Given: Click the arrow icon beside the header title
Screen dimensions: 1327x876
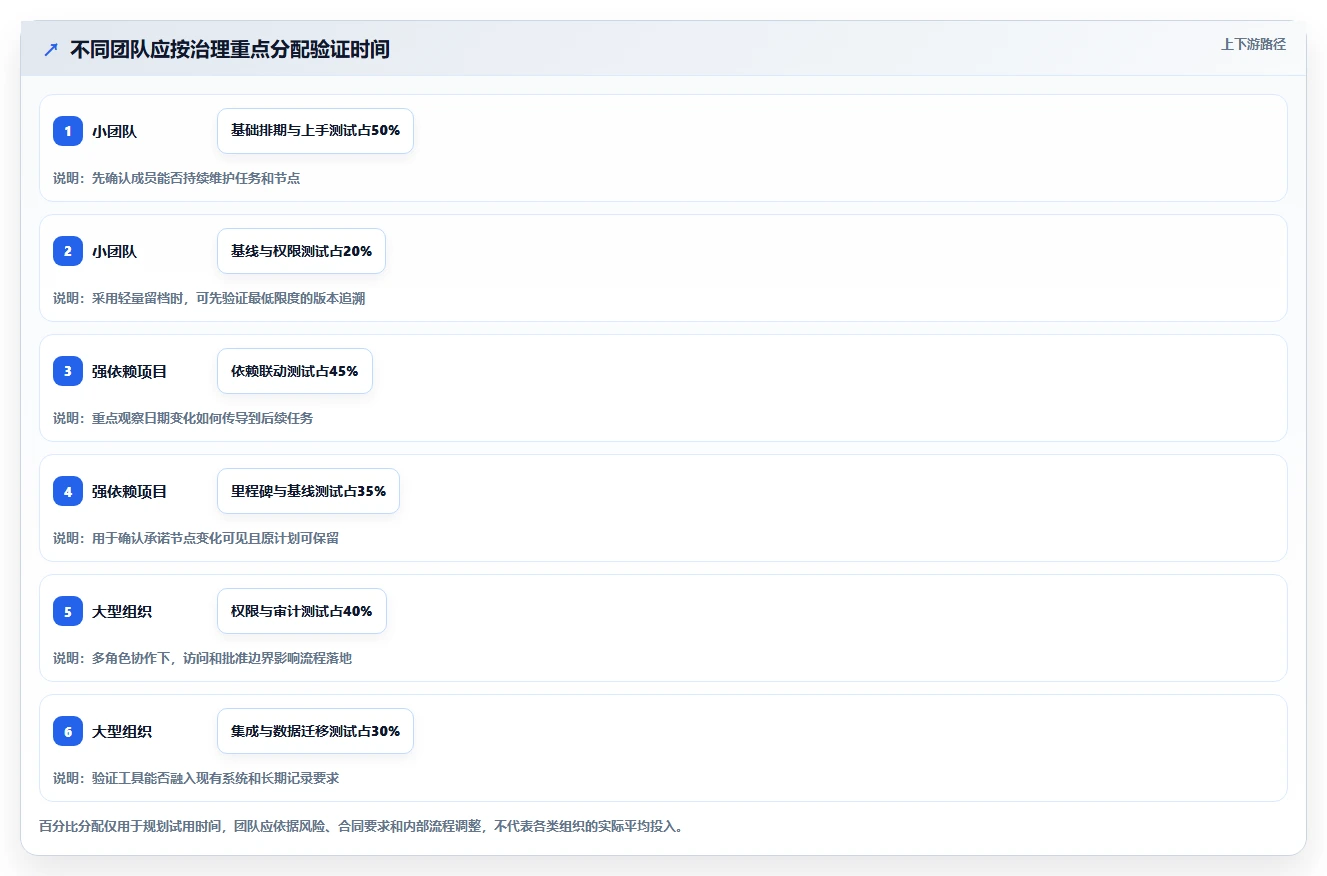Looking at the screenshot, I should [51, 49].
